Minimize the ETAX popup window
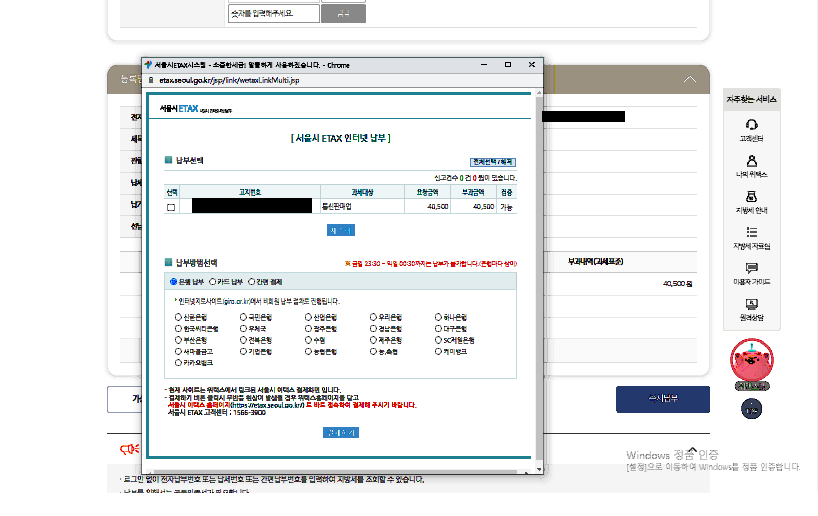The image size is (818, 516). coord(484,65)
